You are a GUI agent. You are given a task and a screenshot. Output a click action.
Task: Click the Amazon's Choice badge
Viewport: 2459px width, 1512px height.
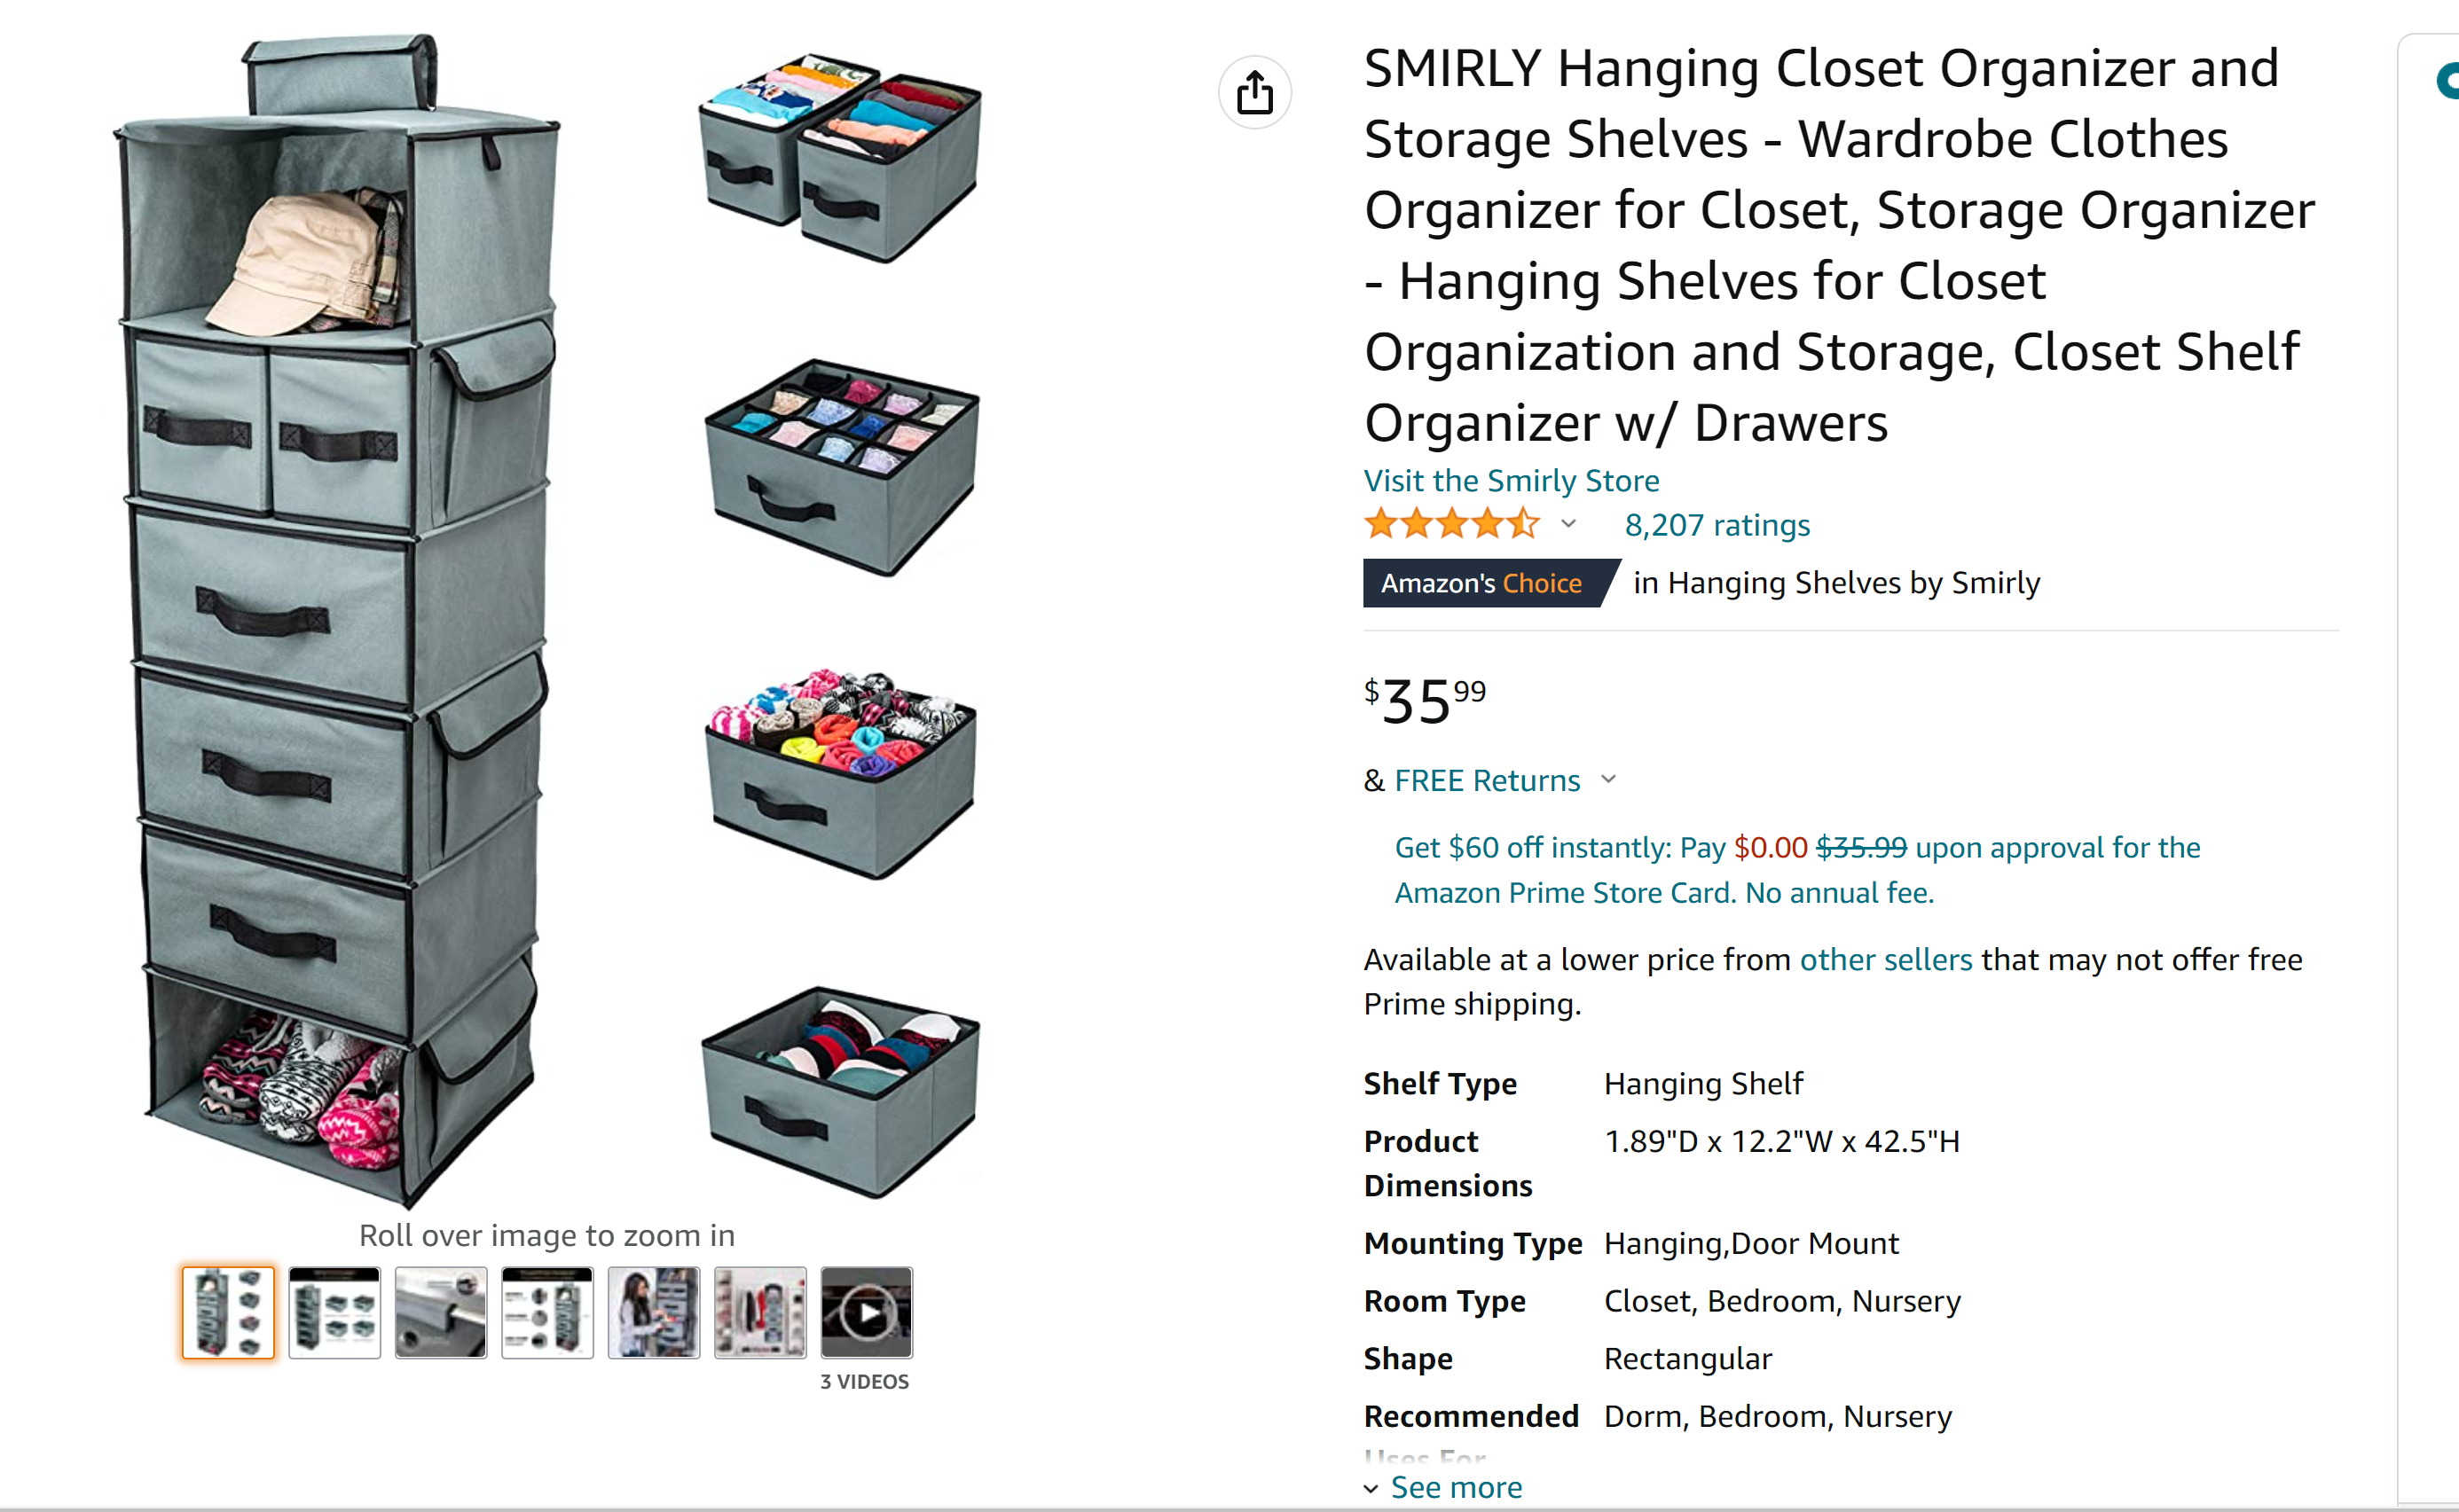pyautogui.click(x=1482, y=583)
